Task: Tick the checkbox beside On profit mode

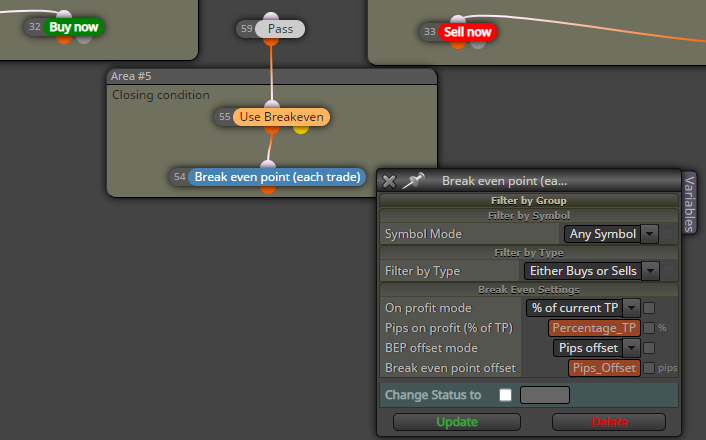Action: (649, 308)
